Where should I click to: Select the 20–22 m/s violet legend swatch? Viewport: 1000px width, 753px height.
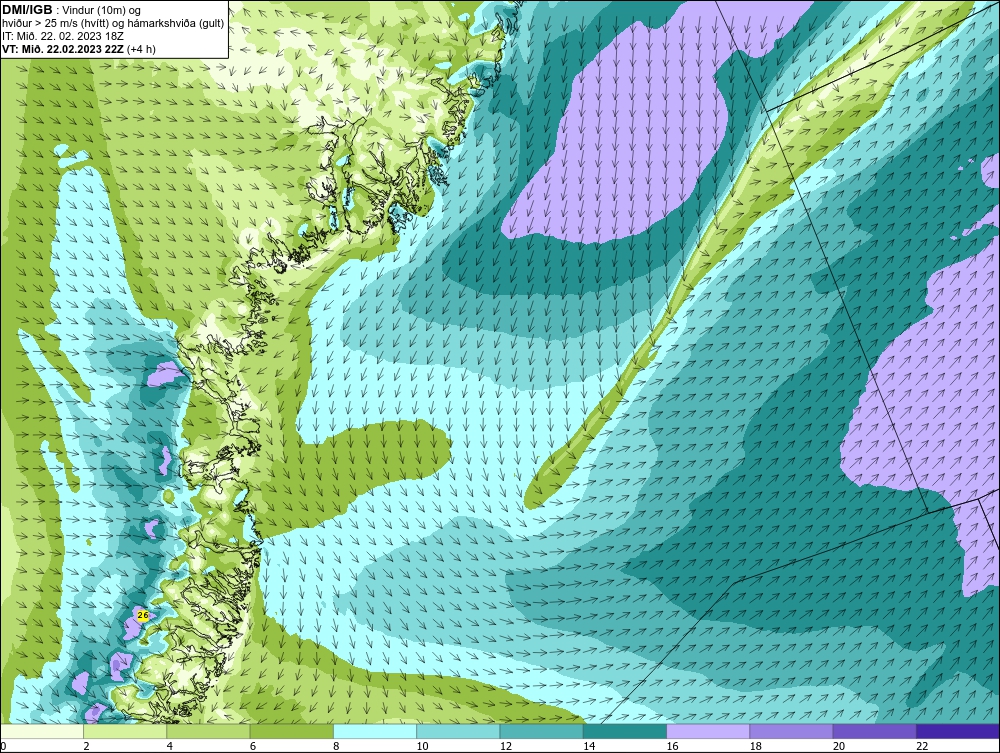tap(875, 731)
